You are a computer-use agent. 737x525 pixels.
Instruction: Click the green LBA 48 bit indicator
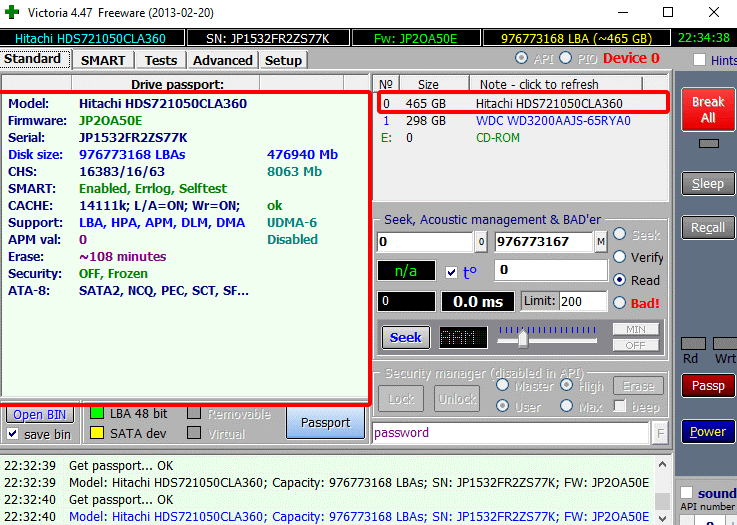click(x=97, y=414)
